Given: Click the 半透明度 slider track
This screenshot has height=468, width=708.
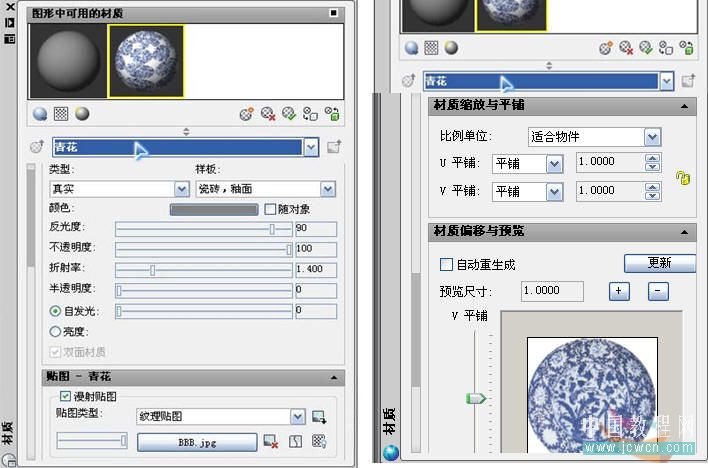Looking at the screenshot, I should click(x=204, y=290).
